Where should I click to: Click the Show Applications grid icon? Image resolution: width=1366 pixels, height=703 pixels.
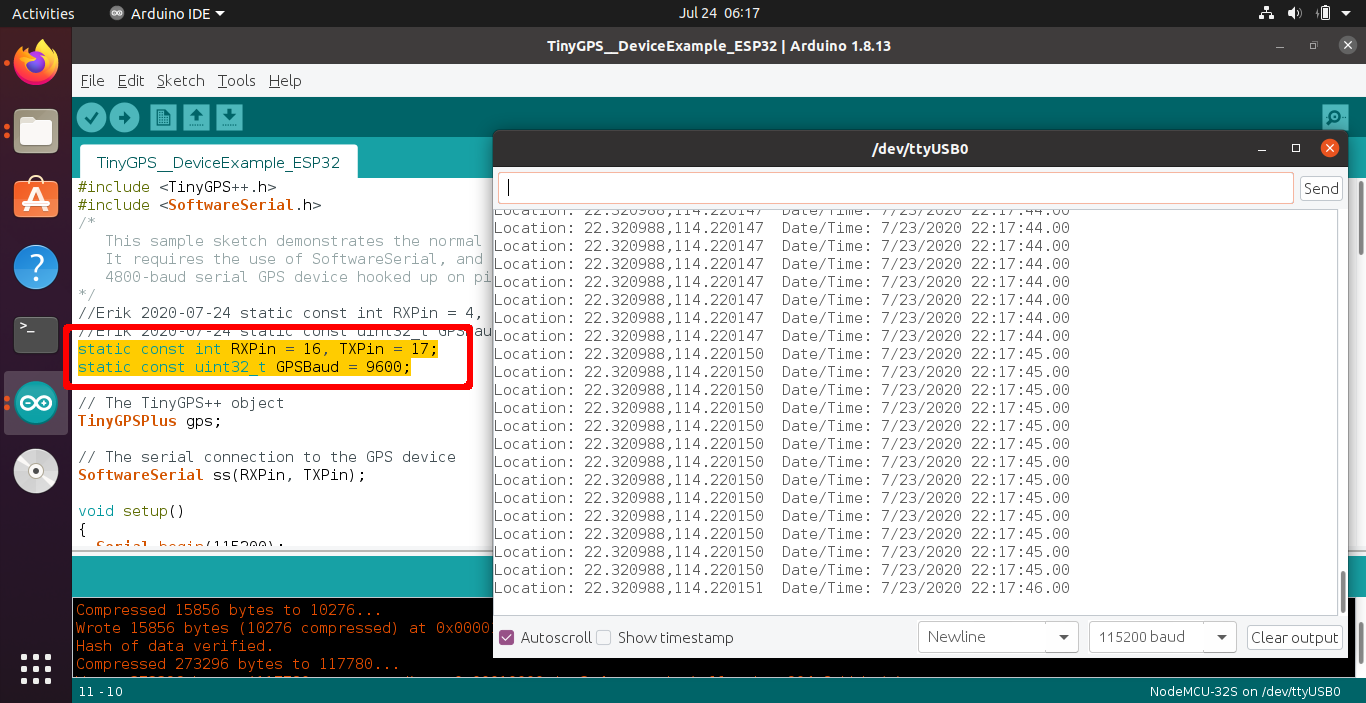point(35,668)
